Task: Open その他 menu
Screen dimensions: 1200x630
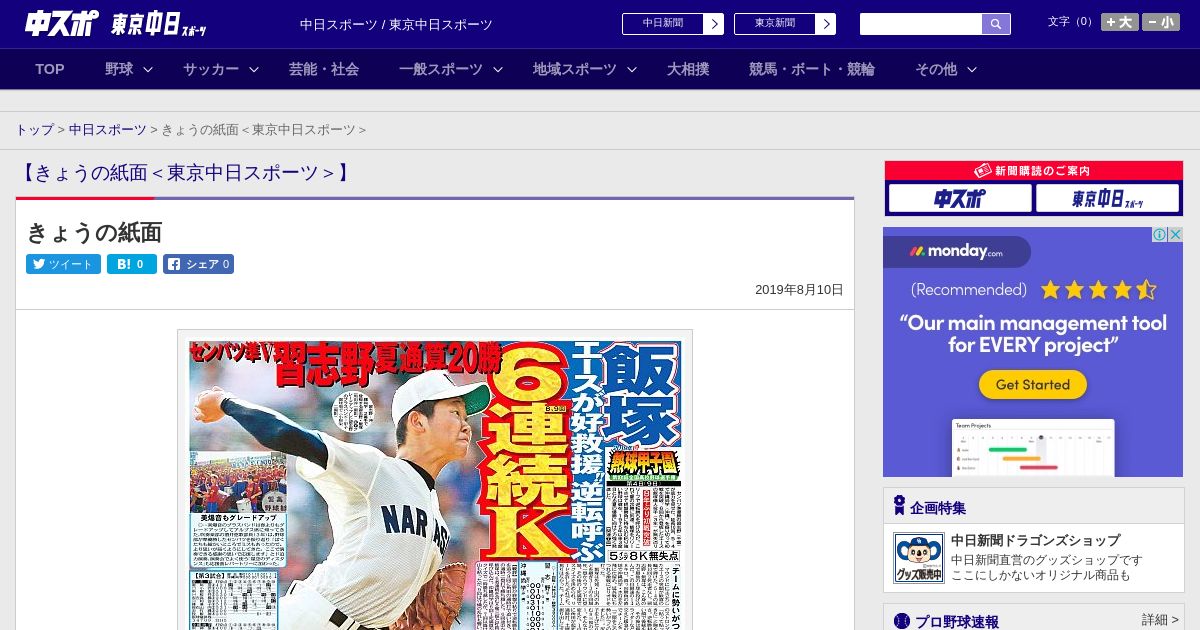Action: (936, 69)
